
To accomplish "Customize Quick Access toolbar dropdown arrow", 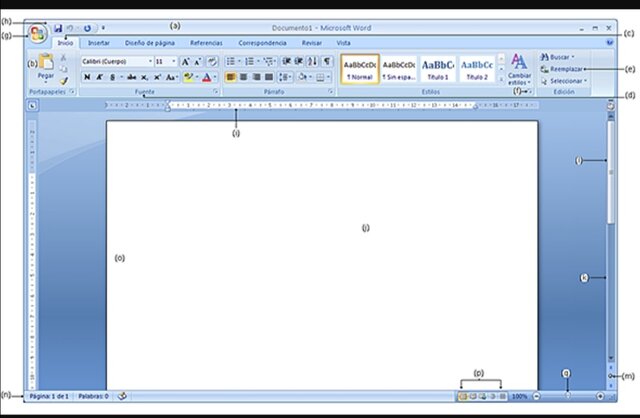I will coord(103,28).
